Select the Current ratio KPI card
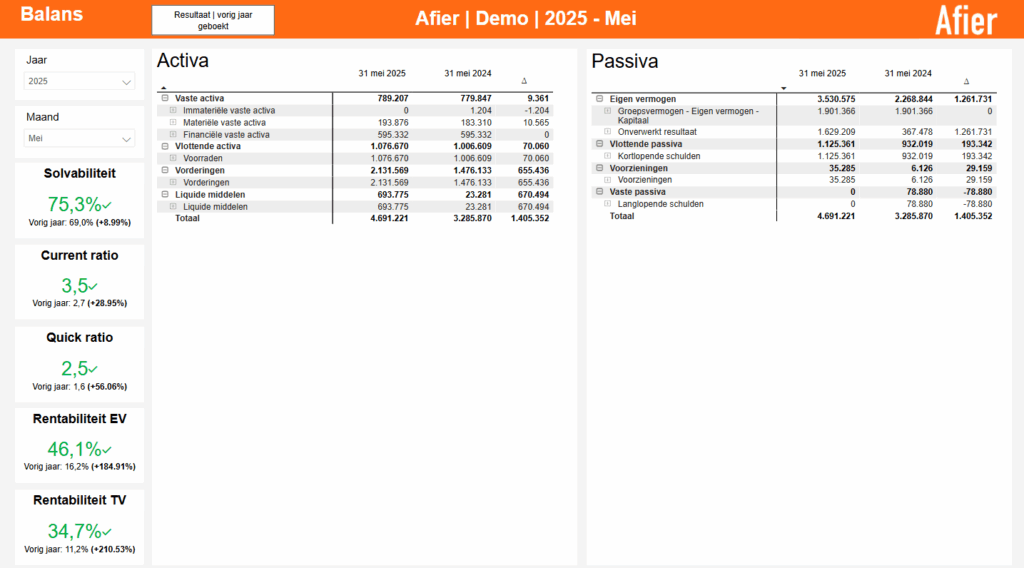The image size is (1024, 568). click(x=79, y=282)
